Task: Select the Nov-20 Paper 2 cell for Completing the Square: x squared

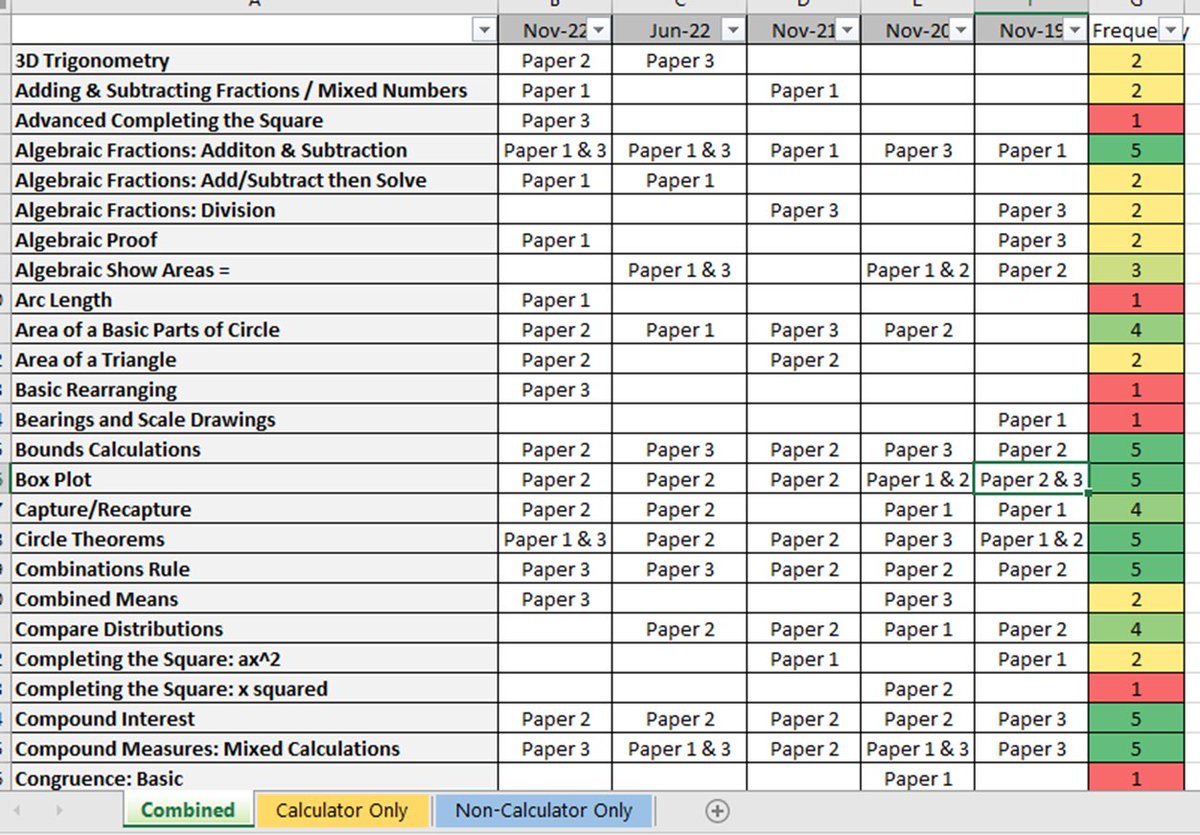Action: point(918,690)
